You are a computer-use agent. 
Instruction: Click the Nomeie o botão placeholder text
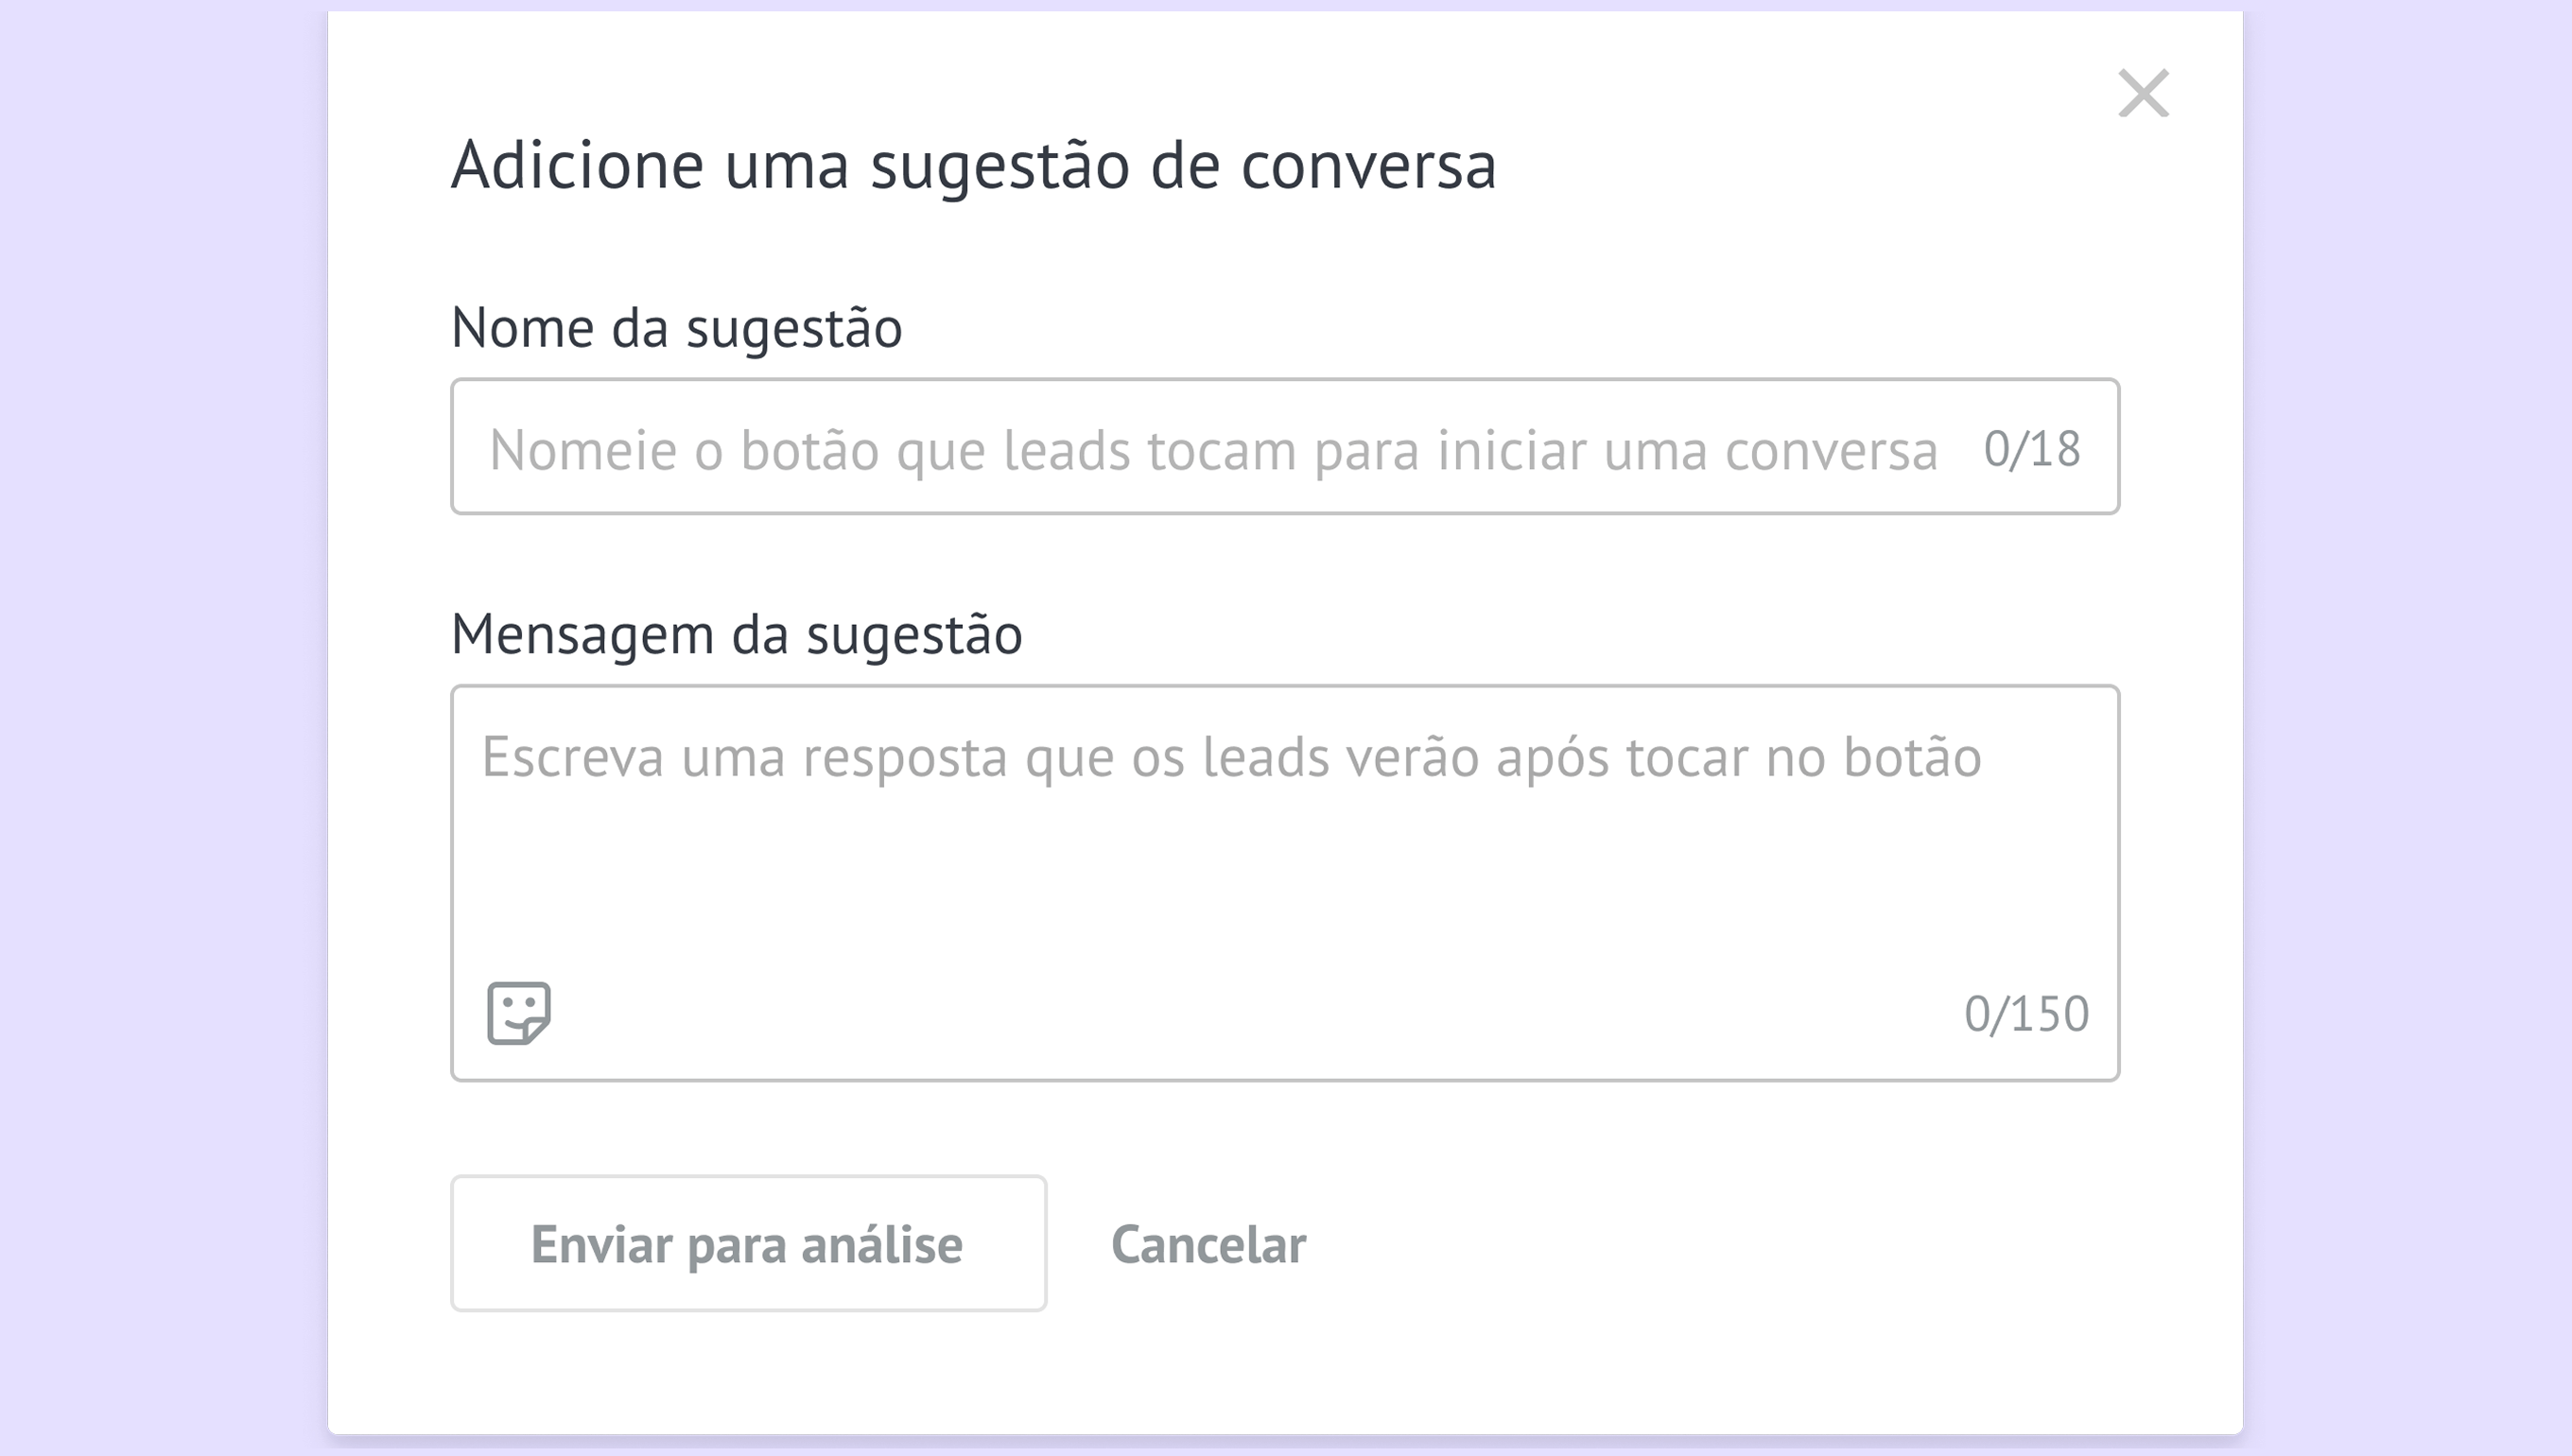[1212, 450]
